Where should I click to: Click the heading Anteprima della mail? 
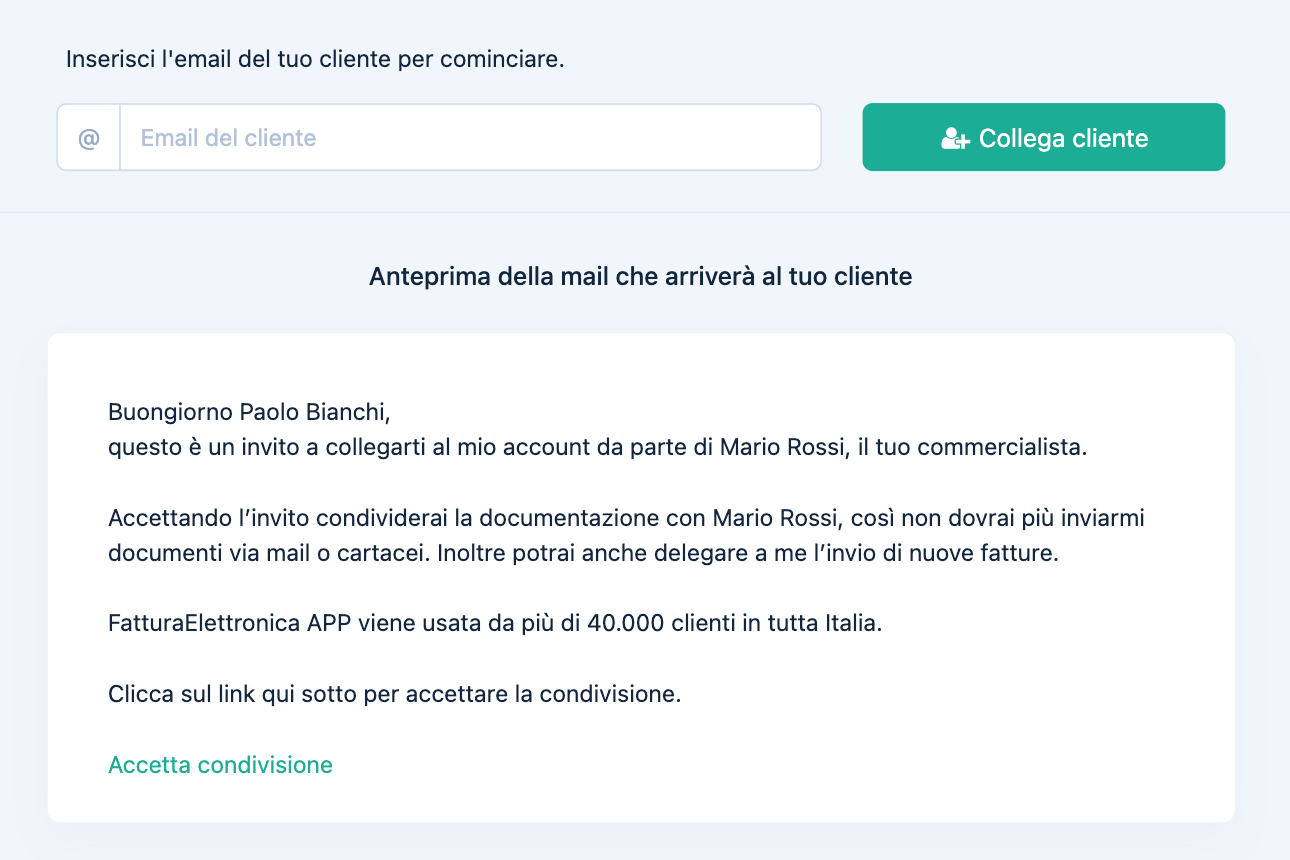pyautogui.click(x=640, y=277)
